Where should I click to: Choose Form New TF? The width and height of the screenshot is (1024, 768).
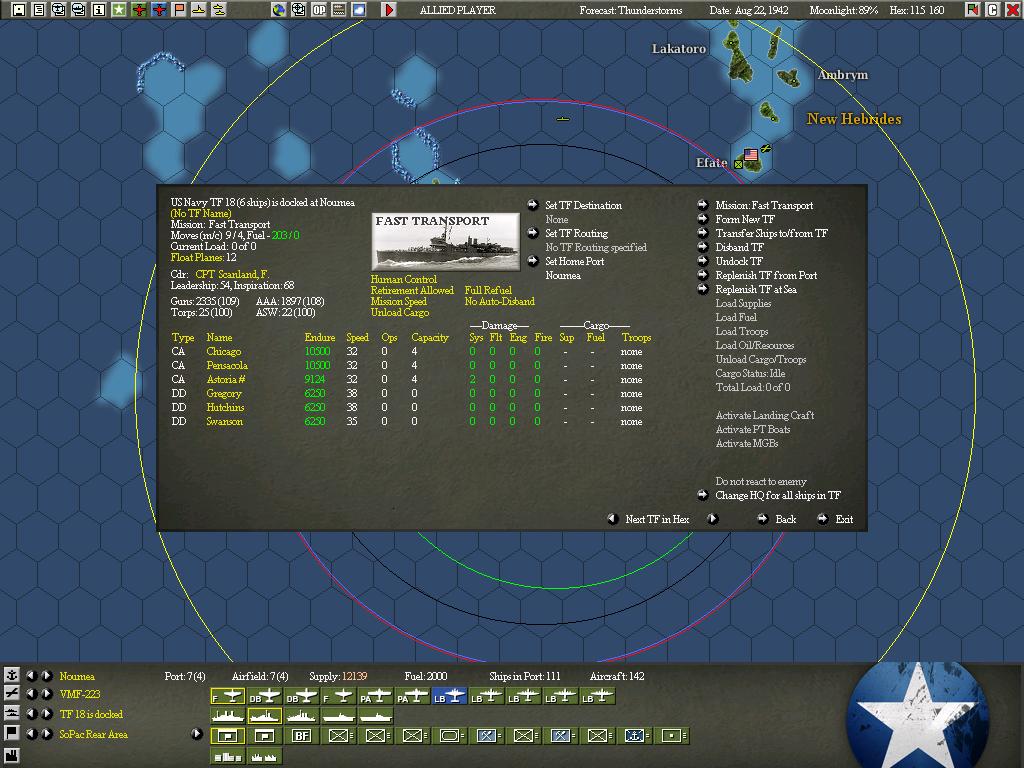[x=744, y=219]
